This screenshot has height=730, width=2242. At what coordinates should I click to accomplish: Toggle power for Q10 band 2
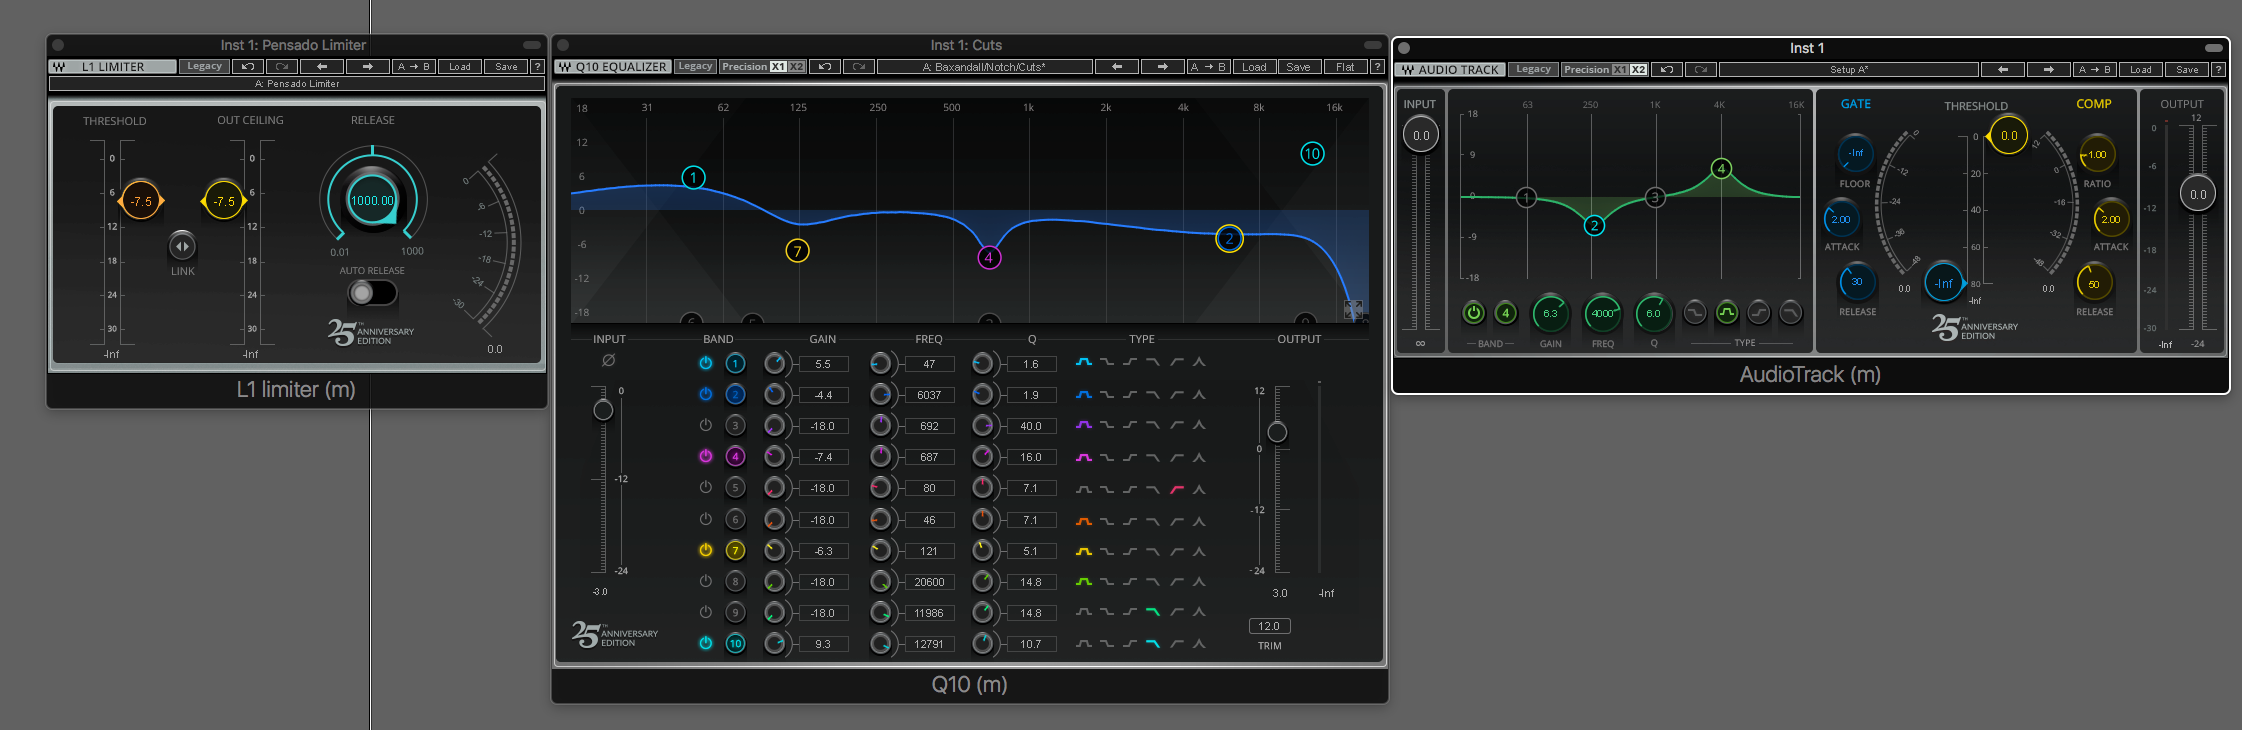(x=705, y=394)
